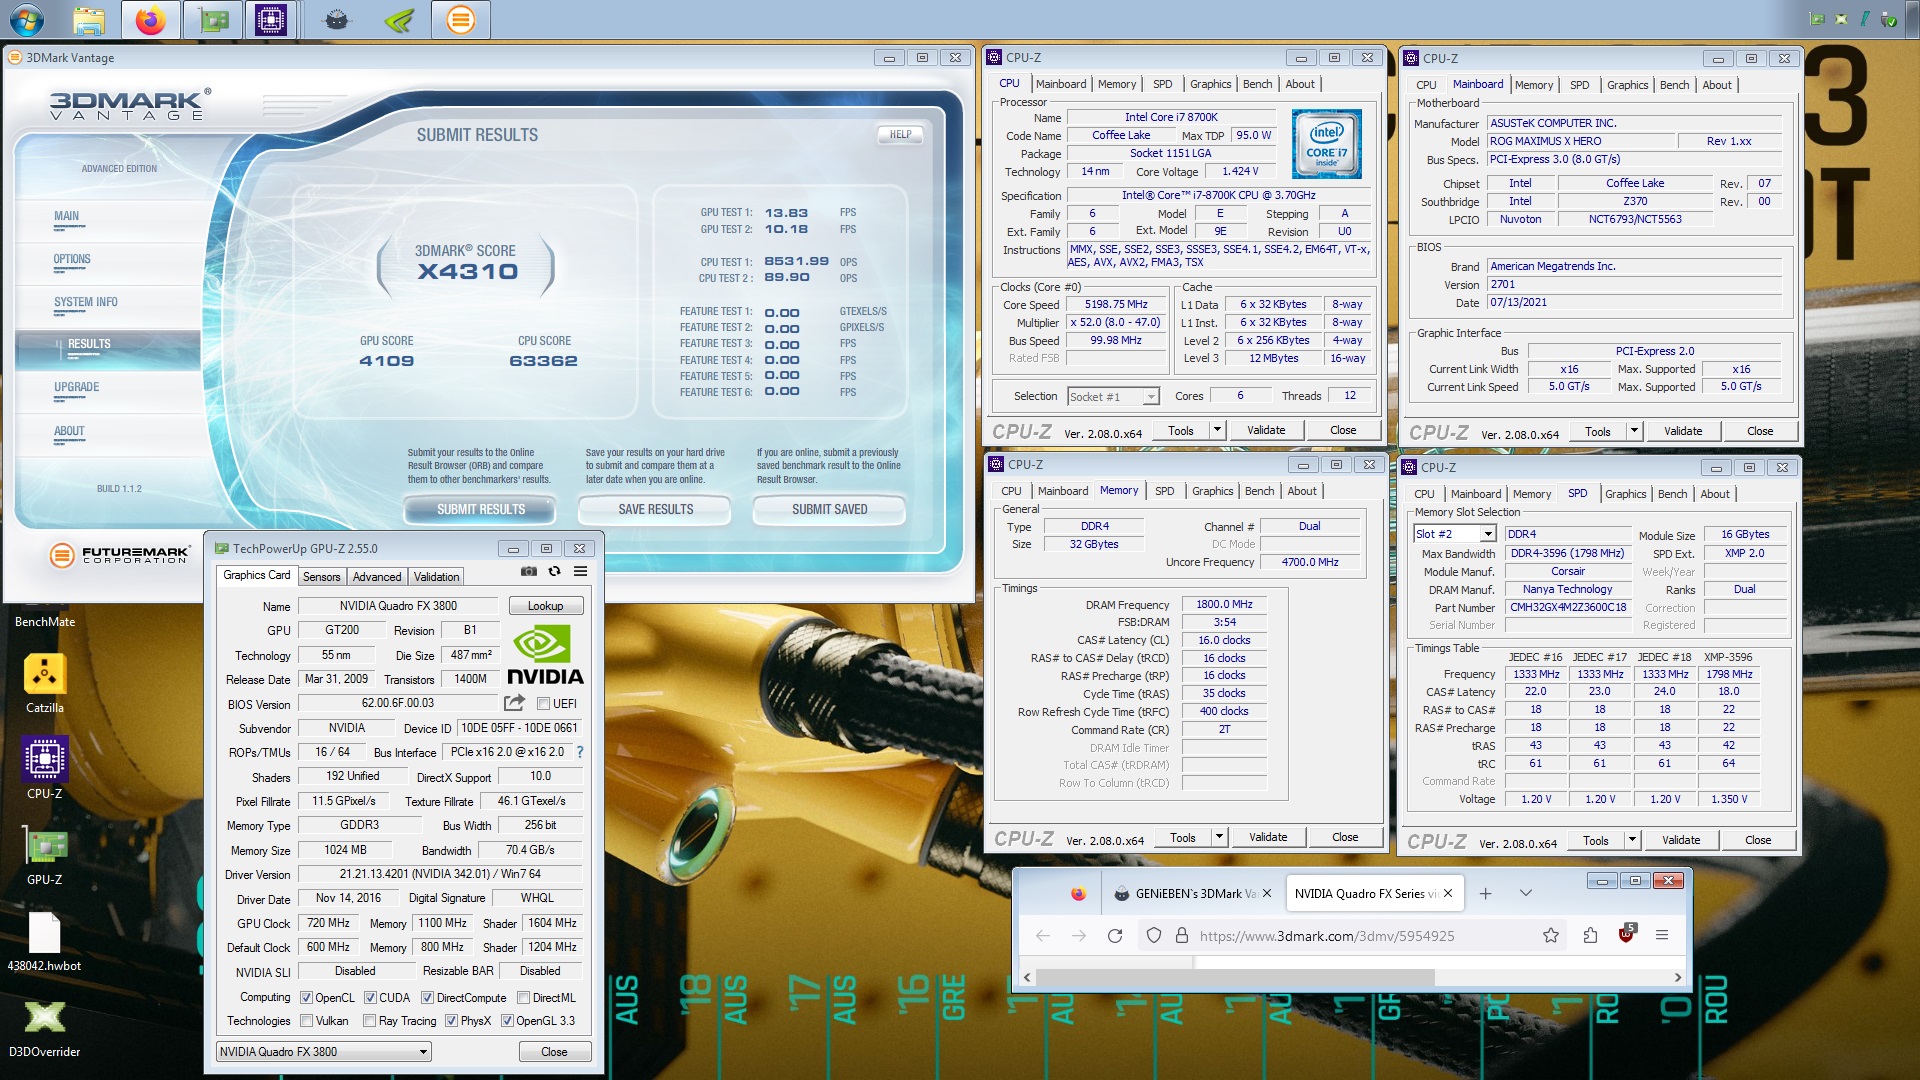Open the GPU-Z desktop shortcut
Viewport: 1920px width, 1080px height.
pos(45,856)
